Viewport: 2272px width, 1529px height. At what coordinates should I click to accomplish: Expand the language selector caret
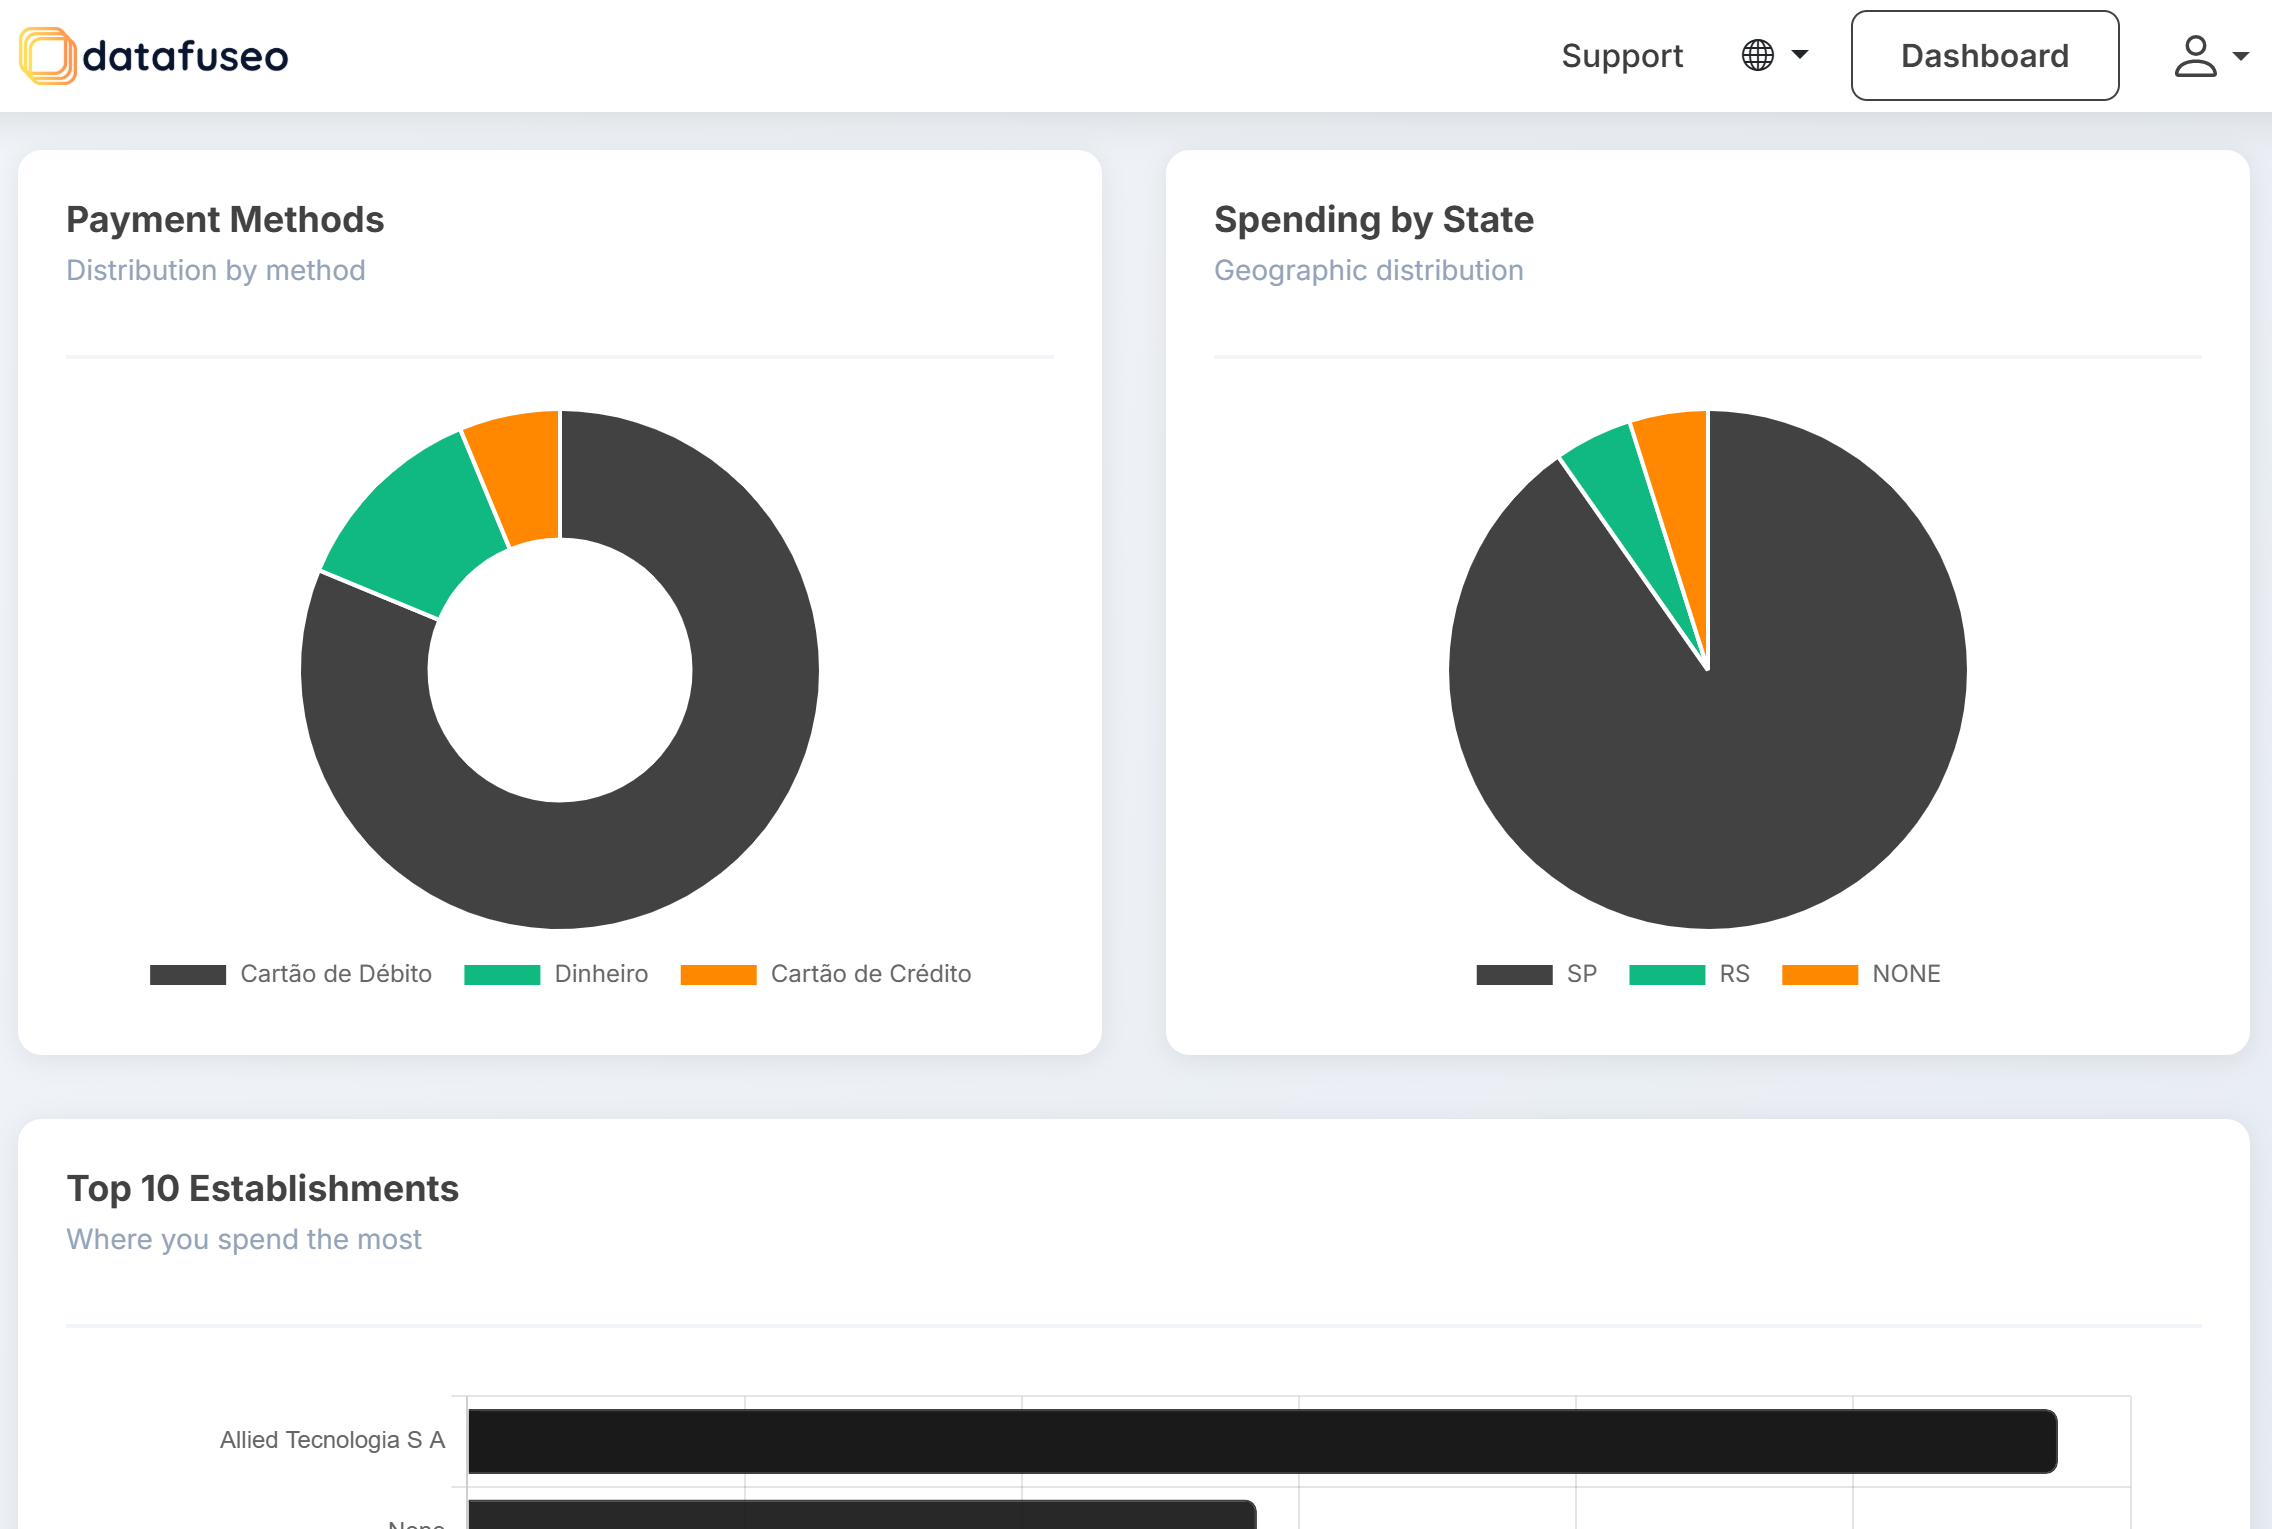(x=1800, y=55)
